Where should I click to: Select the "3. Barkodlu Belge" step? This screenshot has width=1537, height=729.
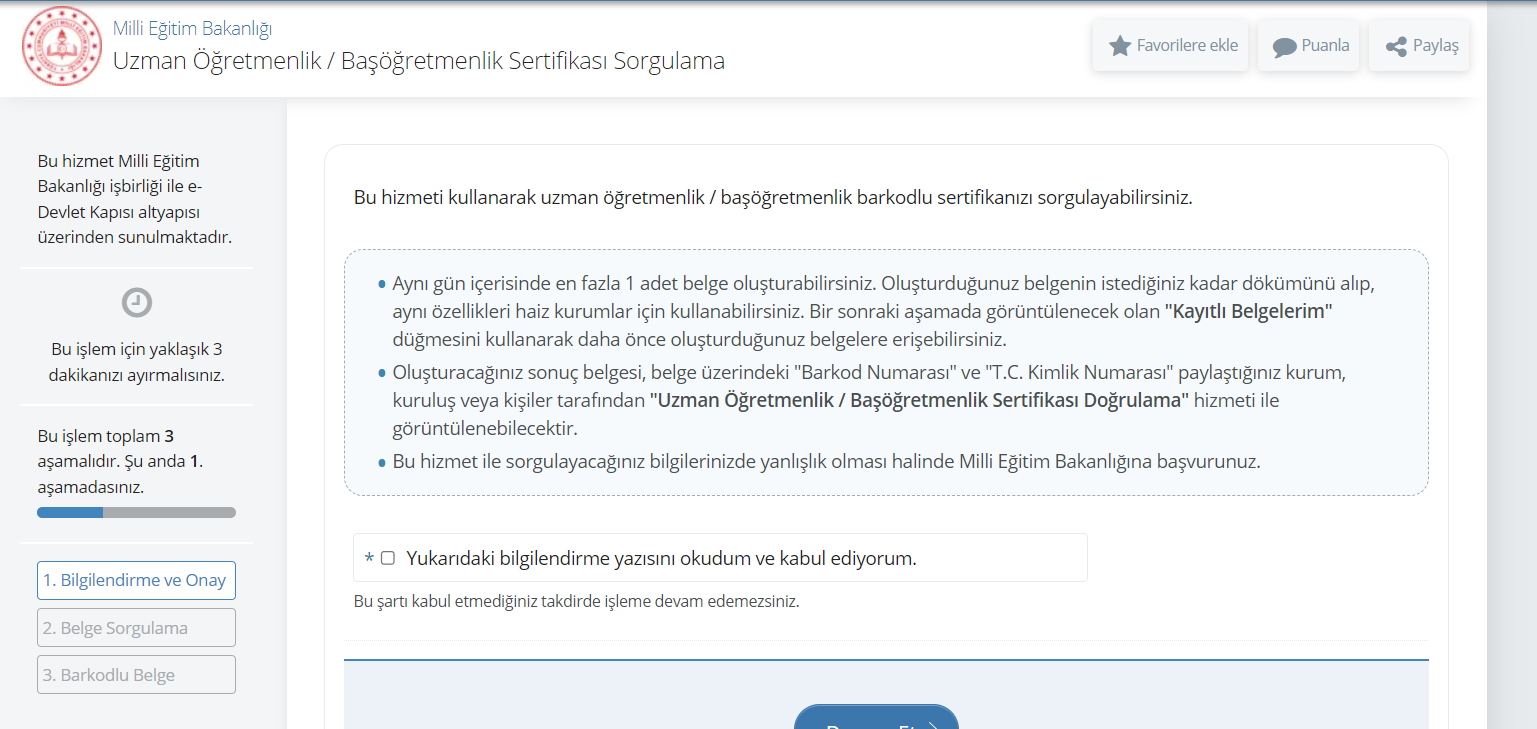tap(136, 674)
